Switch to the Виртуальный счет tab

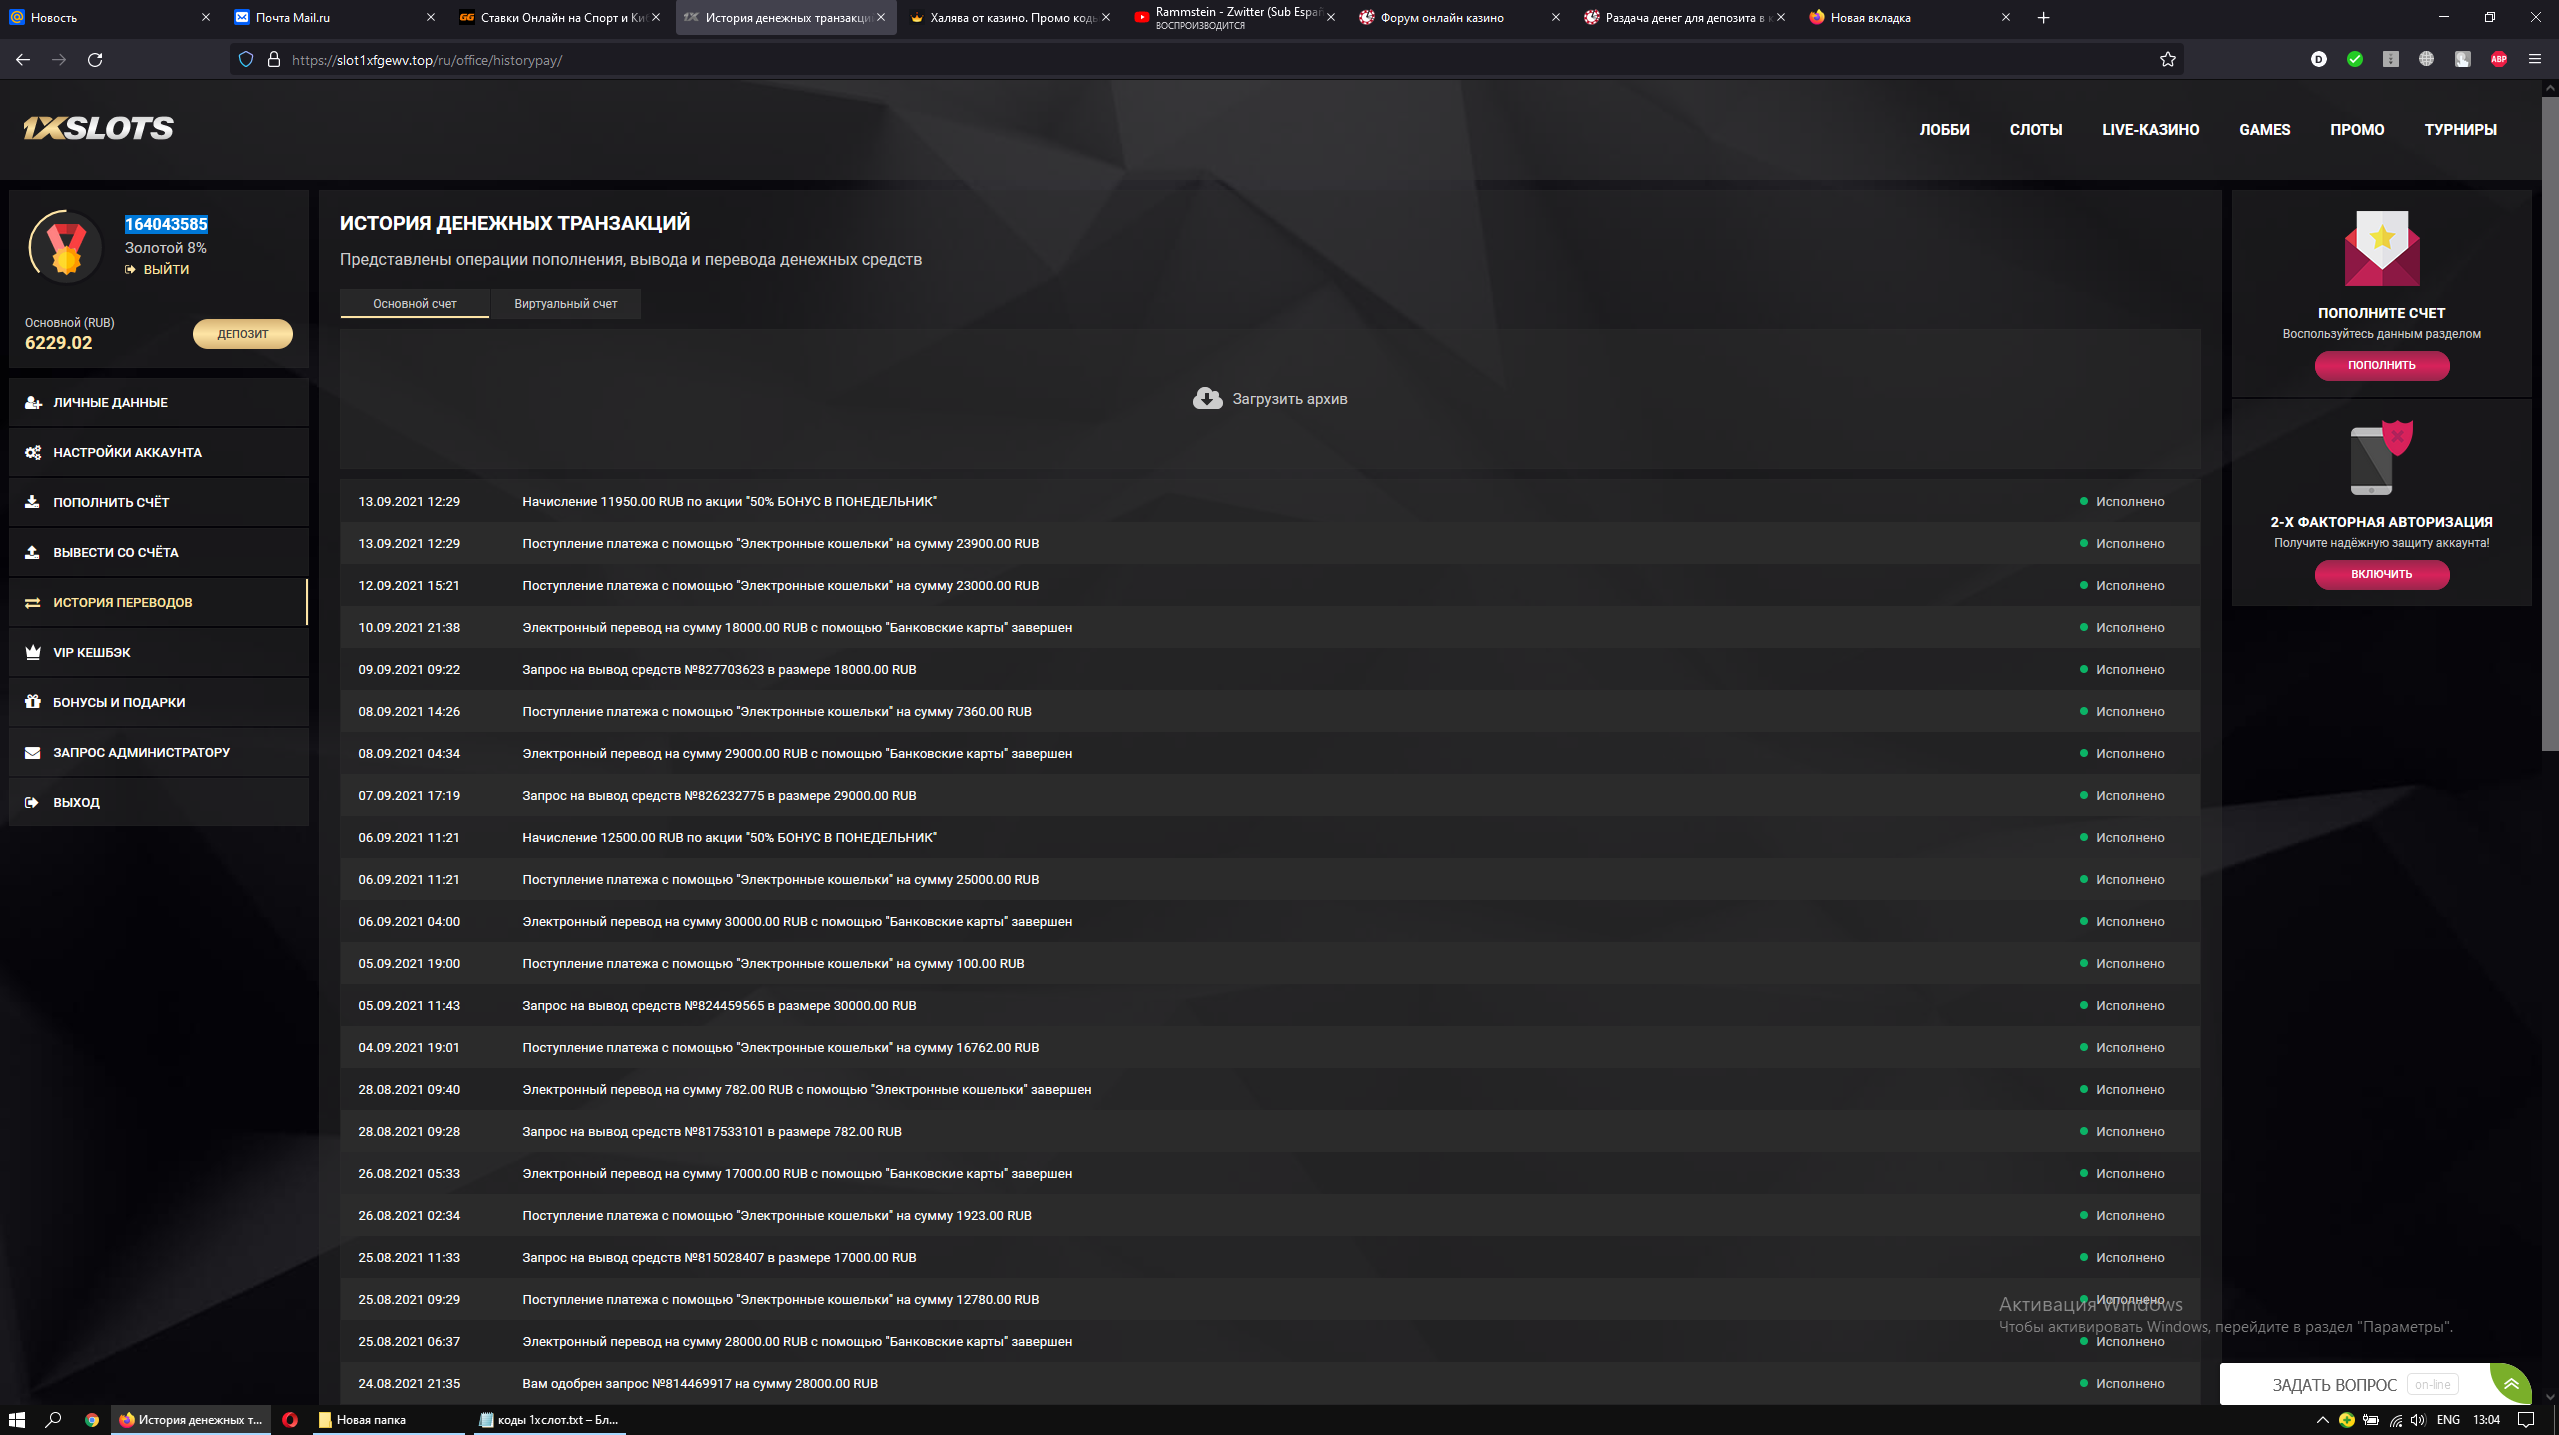[565, 304]
